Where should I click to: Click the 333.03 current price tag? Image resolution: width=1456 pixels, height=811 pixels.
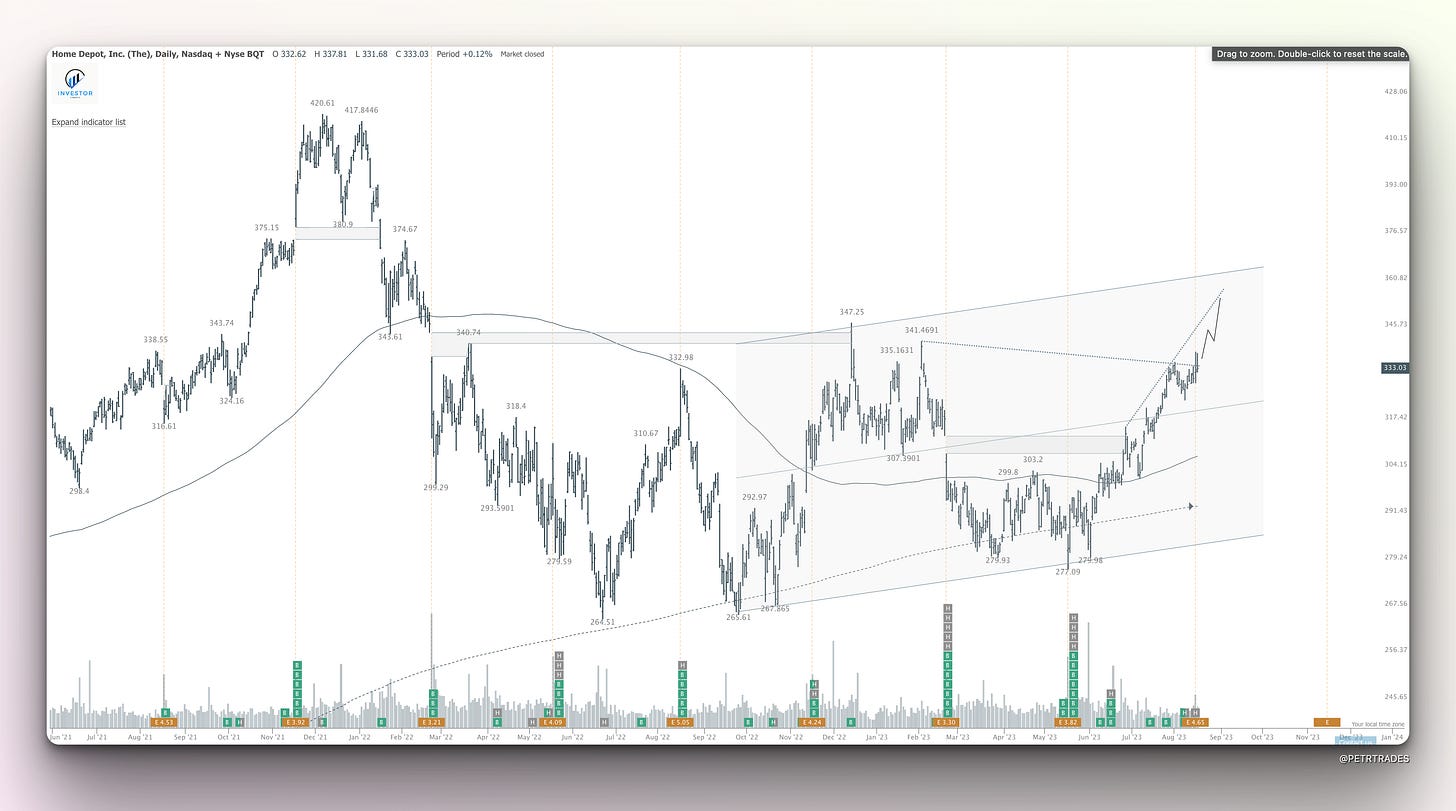click(1395, 368)
